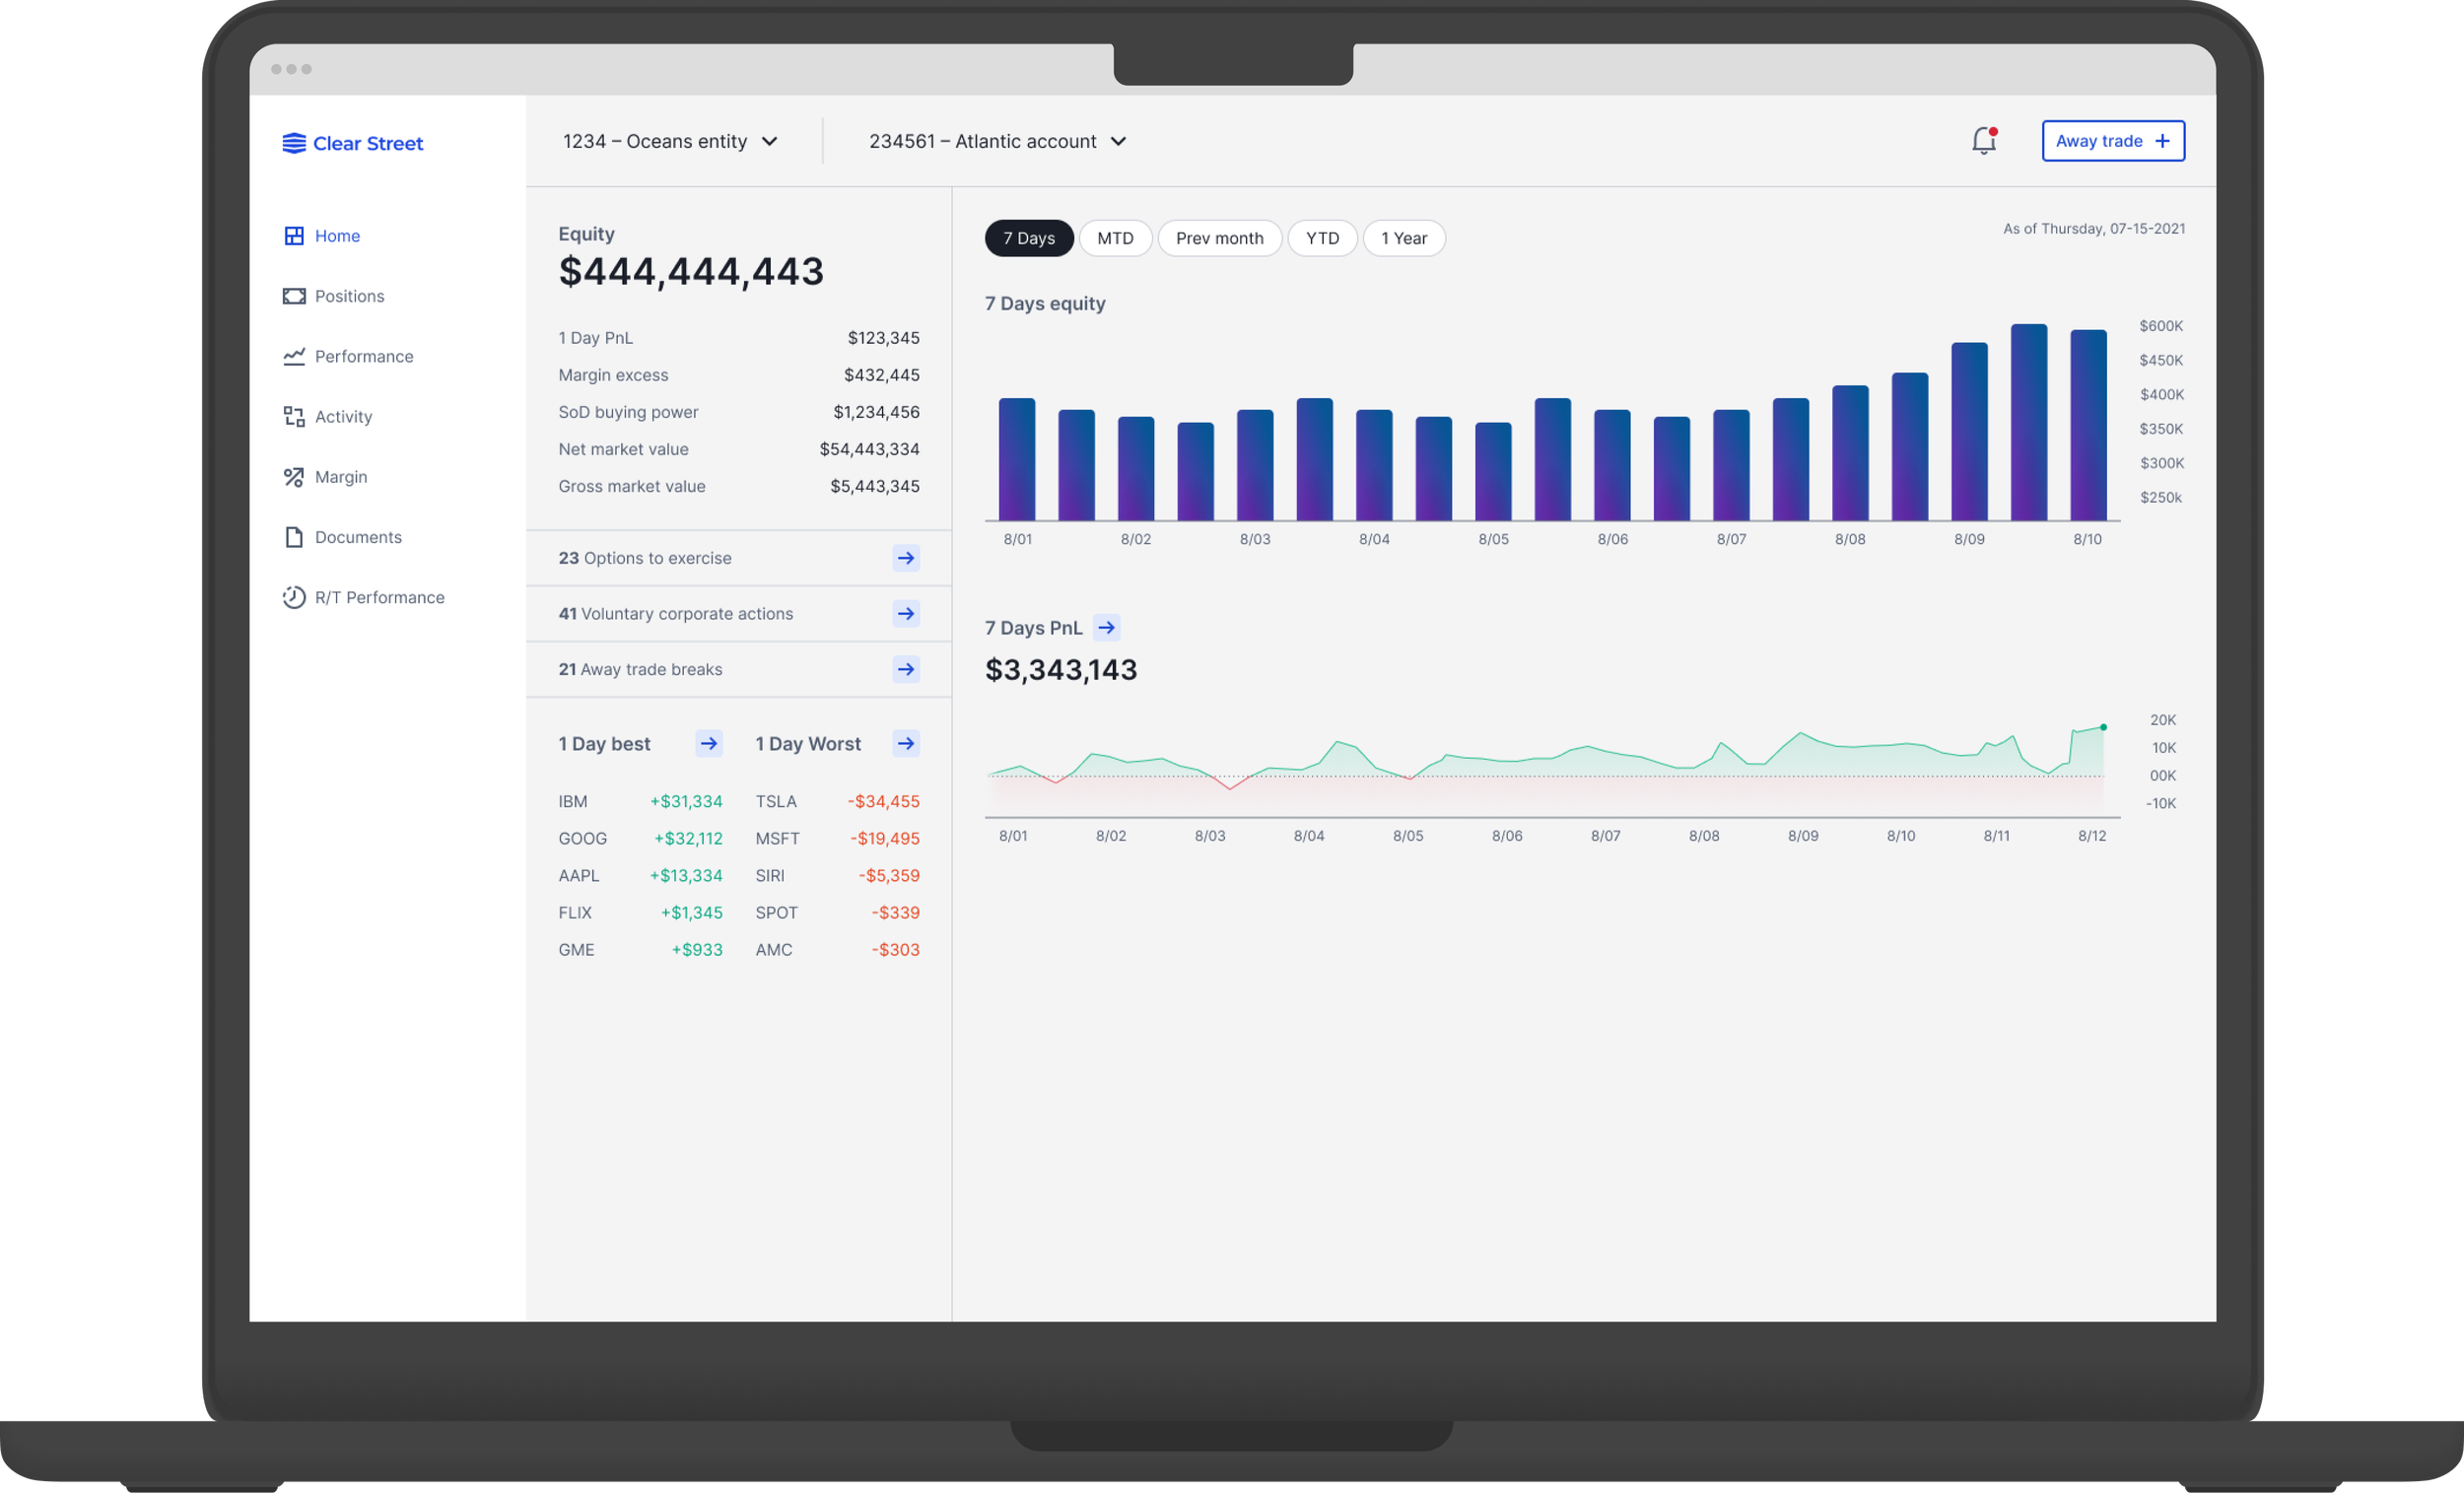Click the Clear Street logo
This screenshot has width=2464, height=1493.
352,143
